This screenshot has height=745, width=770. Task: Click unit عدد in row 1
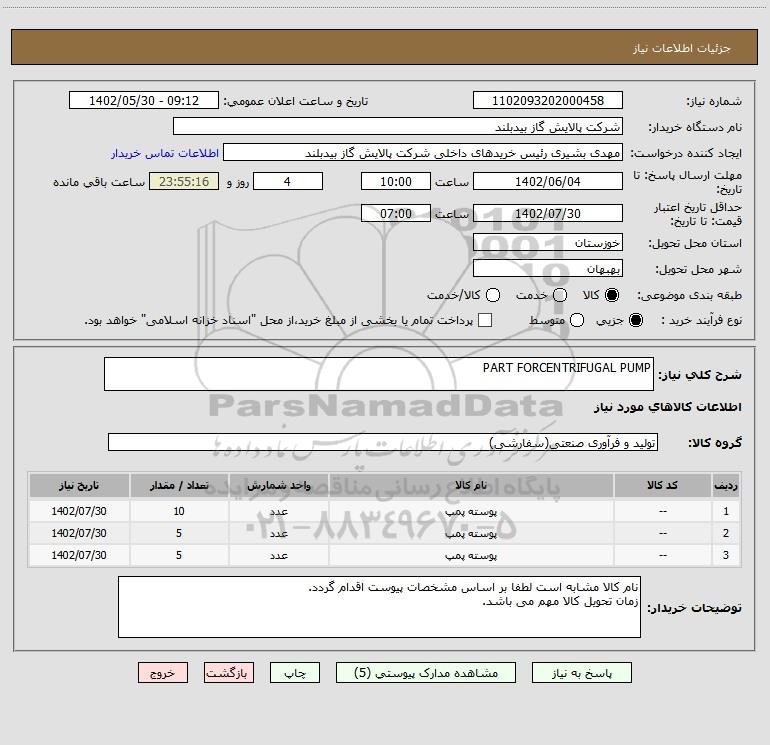(278, 511)
